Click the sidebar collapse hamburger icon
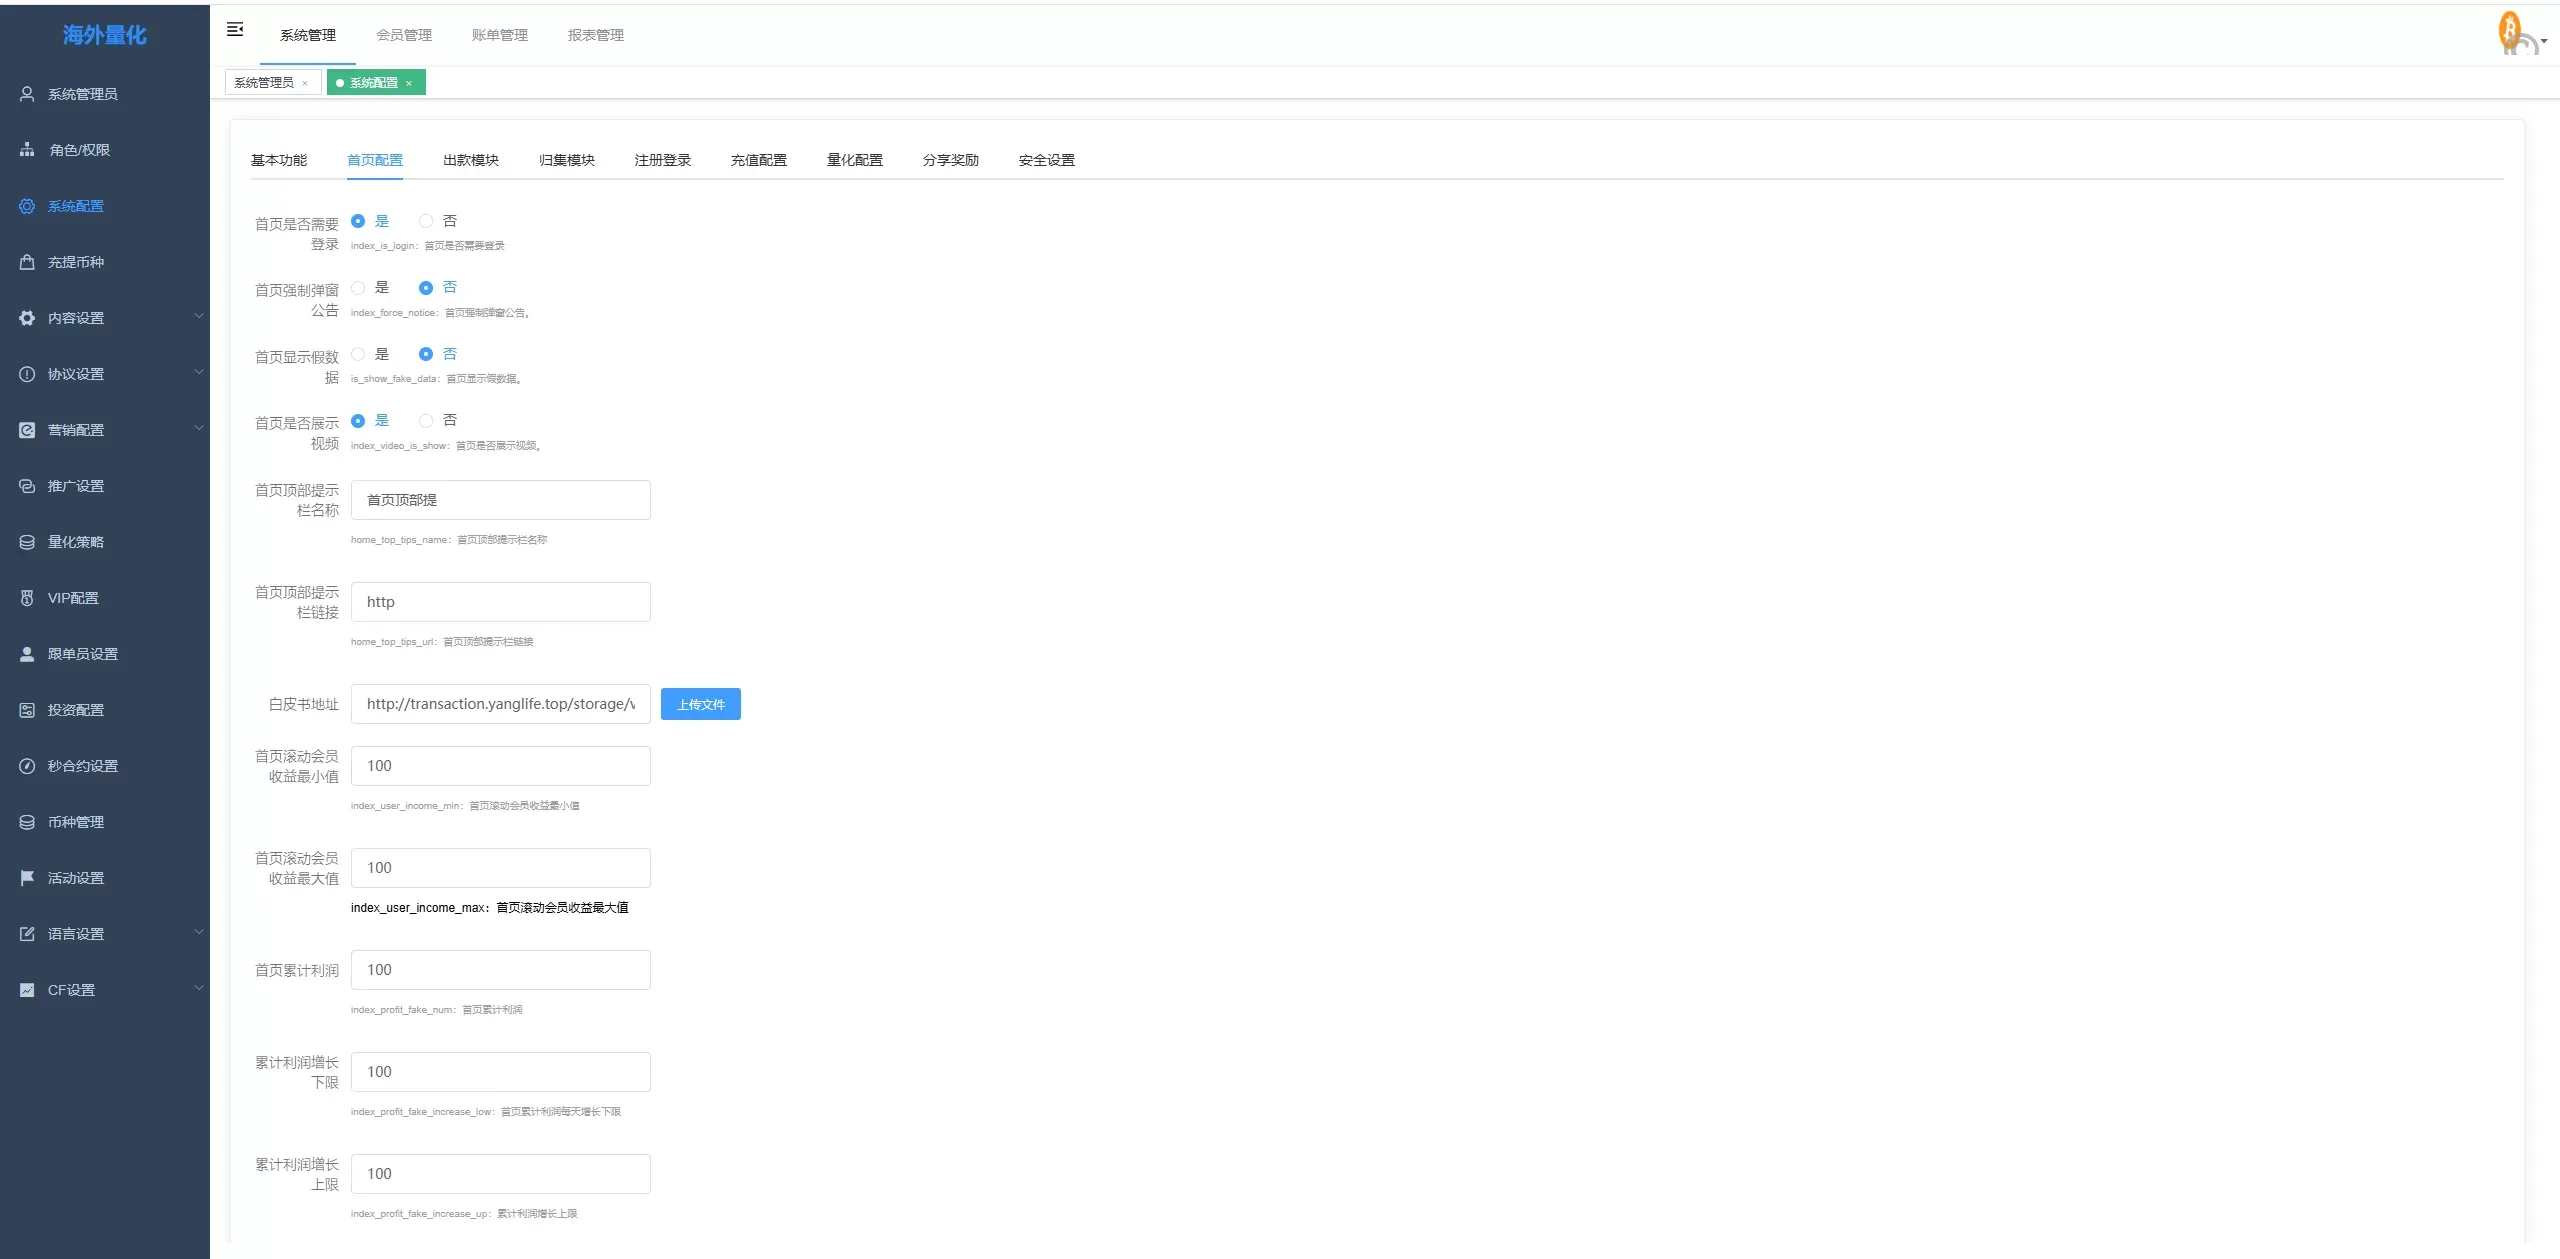The width and height of the screenshot is (2560, 1259). point(235,30)
